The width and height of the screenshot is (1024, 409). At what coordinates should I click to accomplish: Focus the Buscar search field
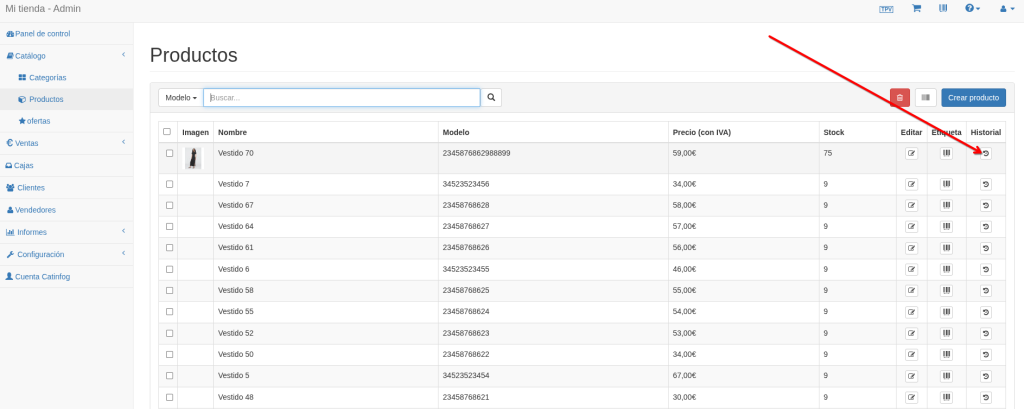[x=341, y=98]
